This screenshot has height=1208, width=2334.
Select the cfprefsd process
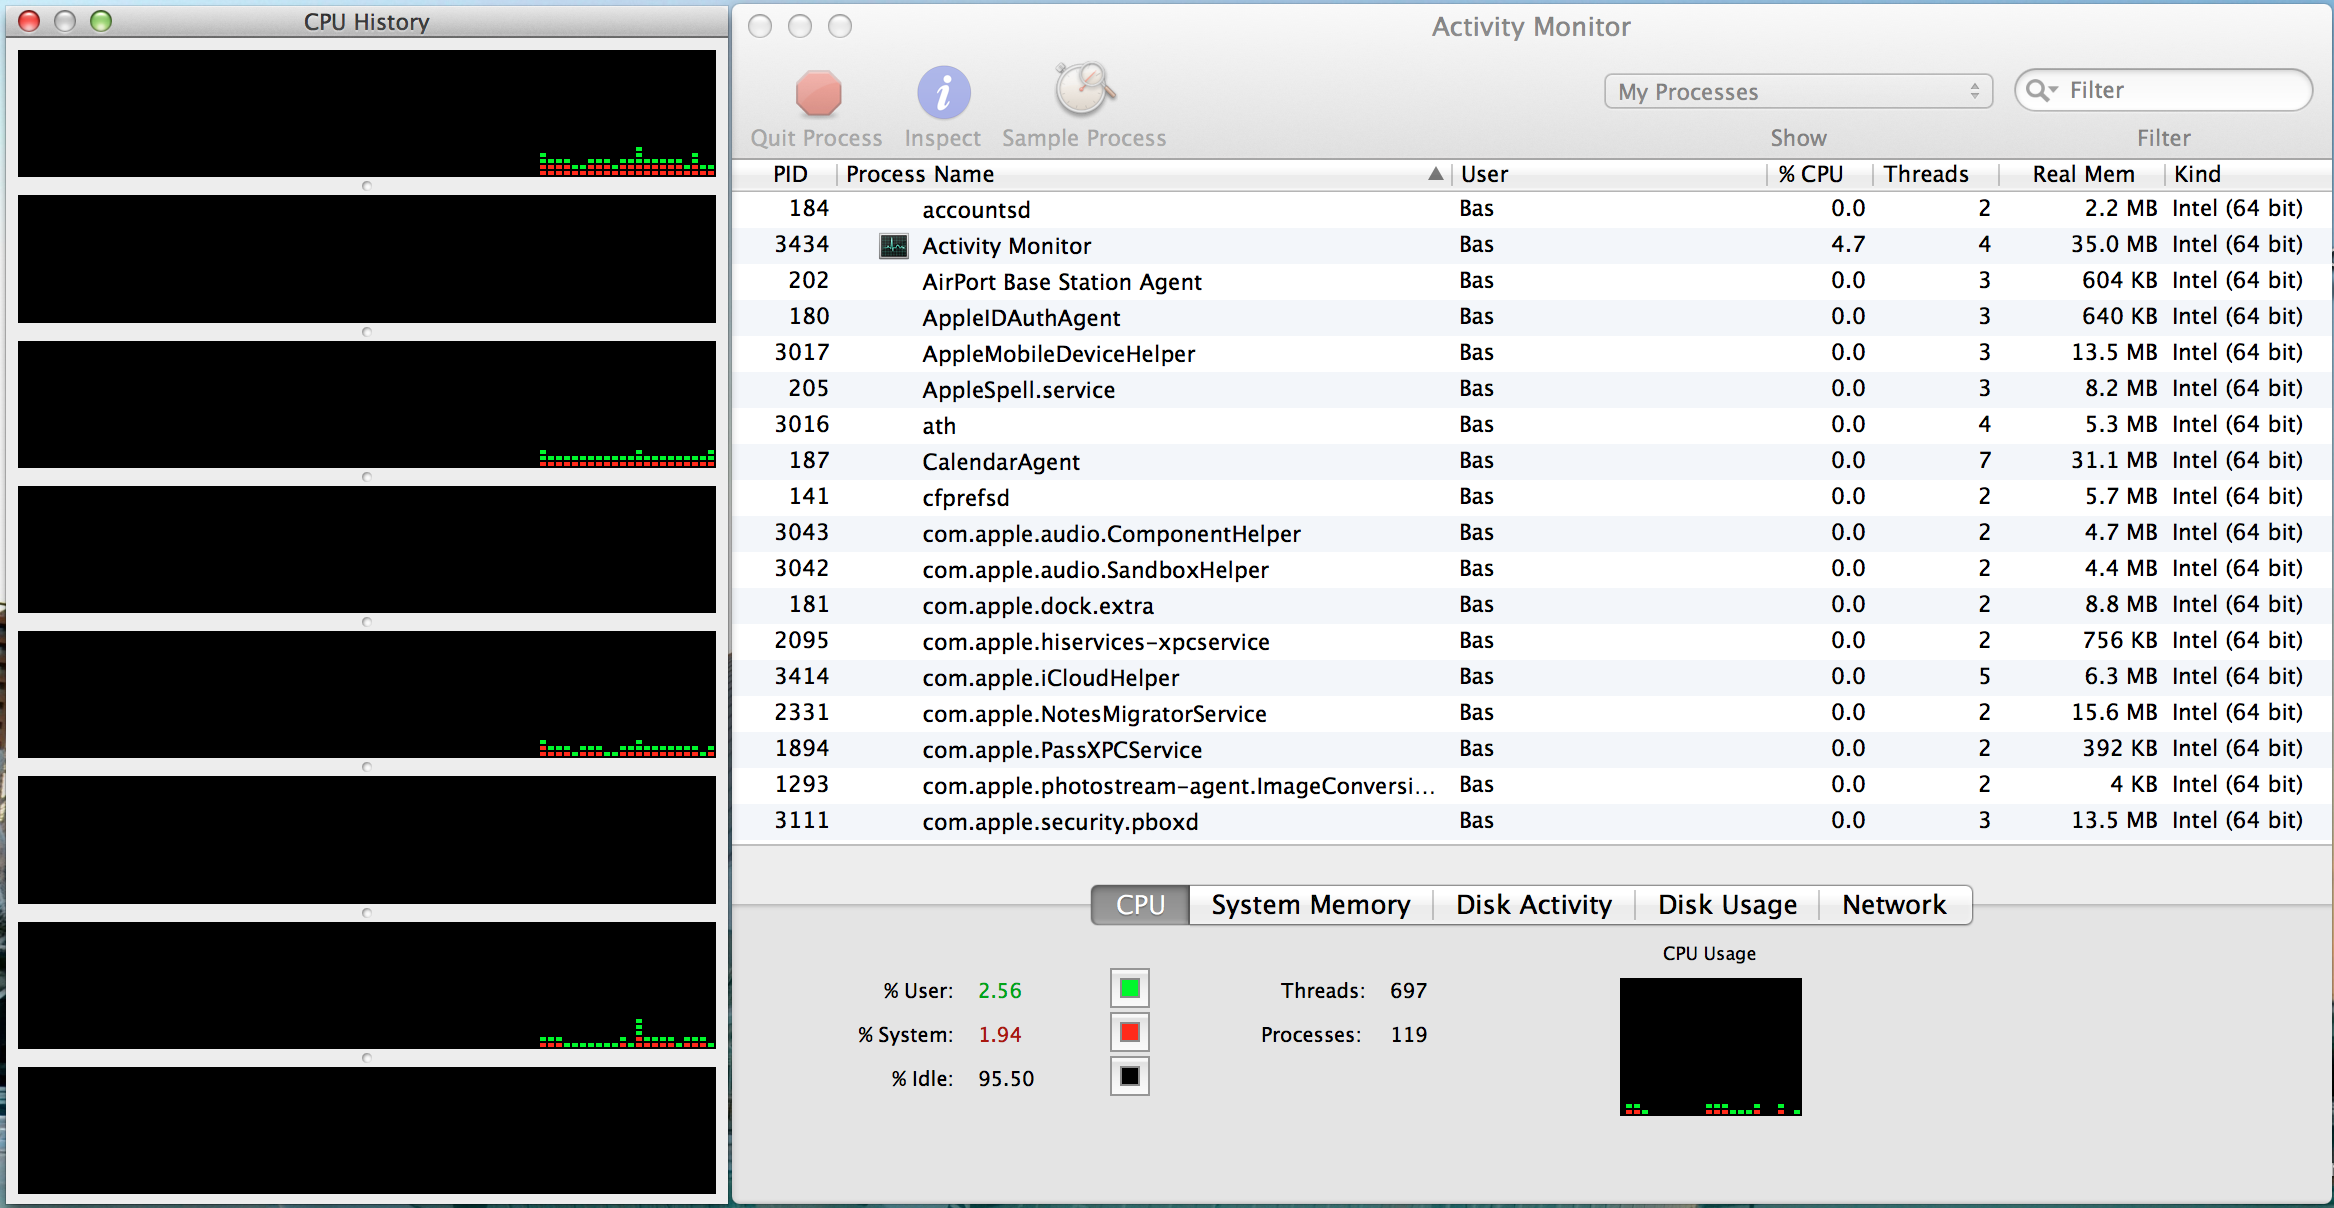(x=1532, y=497)
